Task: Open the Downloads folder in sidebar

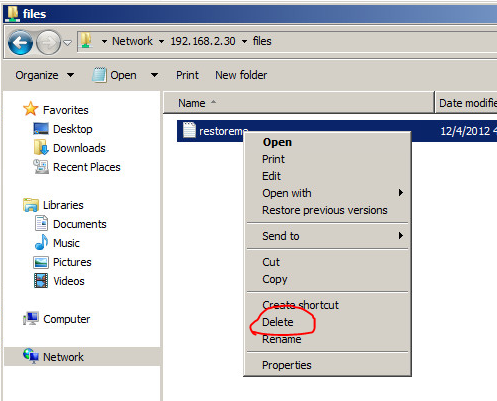Action: click(79, 148)
